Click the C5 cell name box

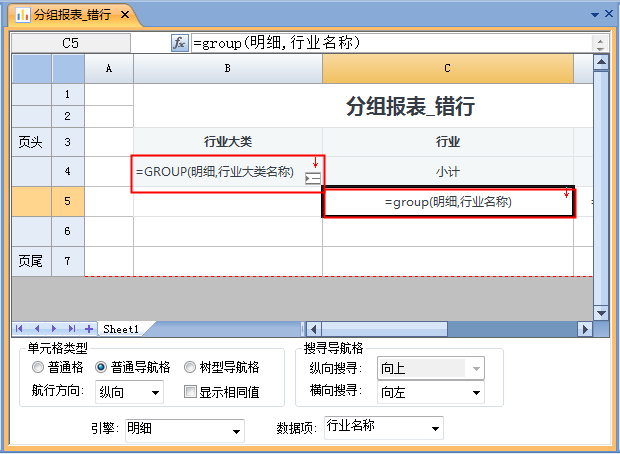[x=71, y=43]
